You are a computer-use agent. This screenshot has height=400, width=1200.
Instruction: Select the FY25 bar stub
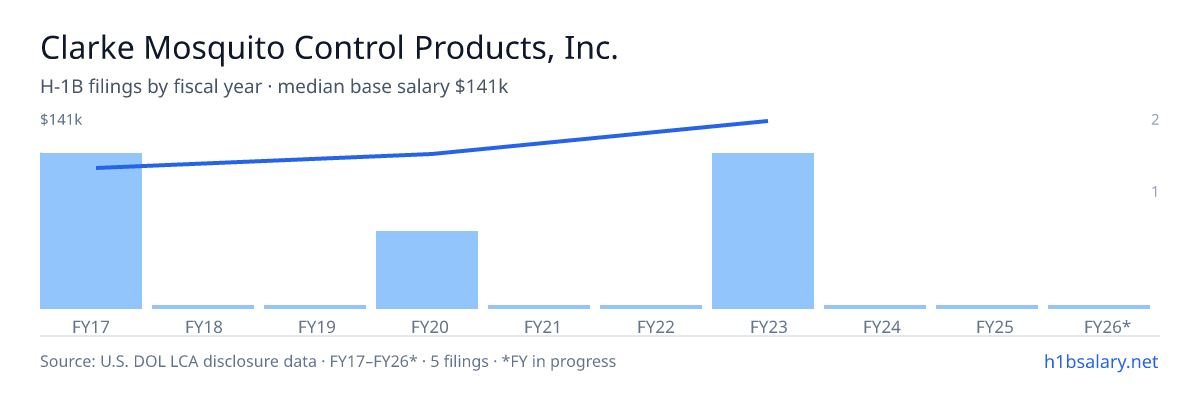(987, 307)
